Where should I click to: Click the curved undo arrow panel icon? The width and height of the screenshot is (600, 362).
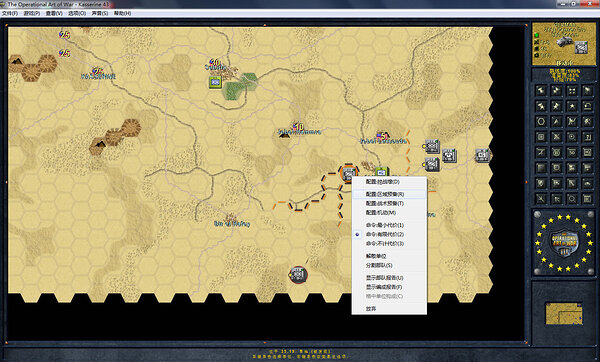[587, 106]
